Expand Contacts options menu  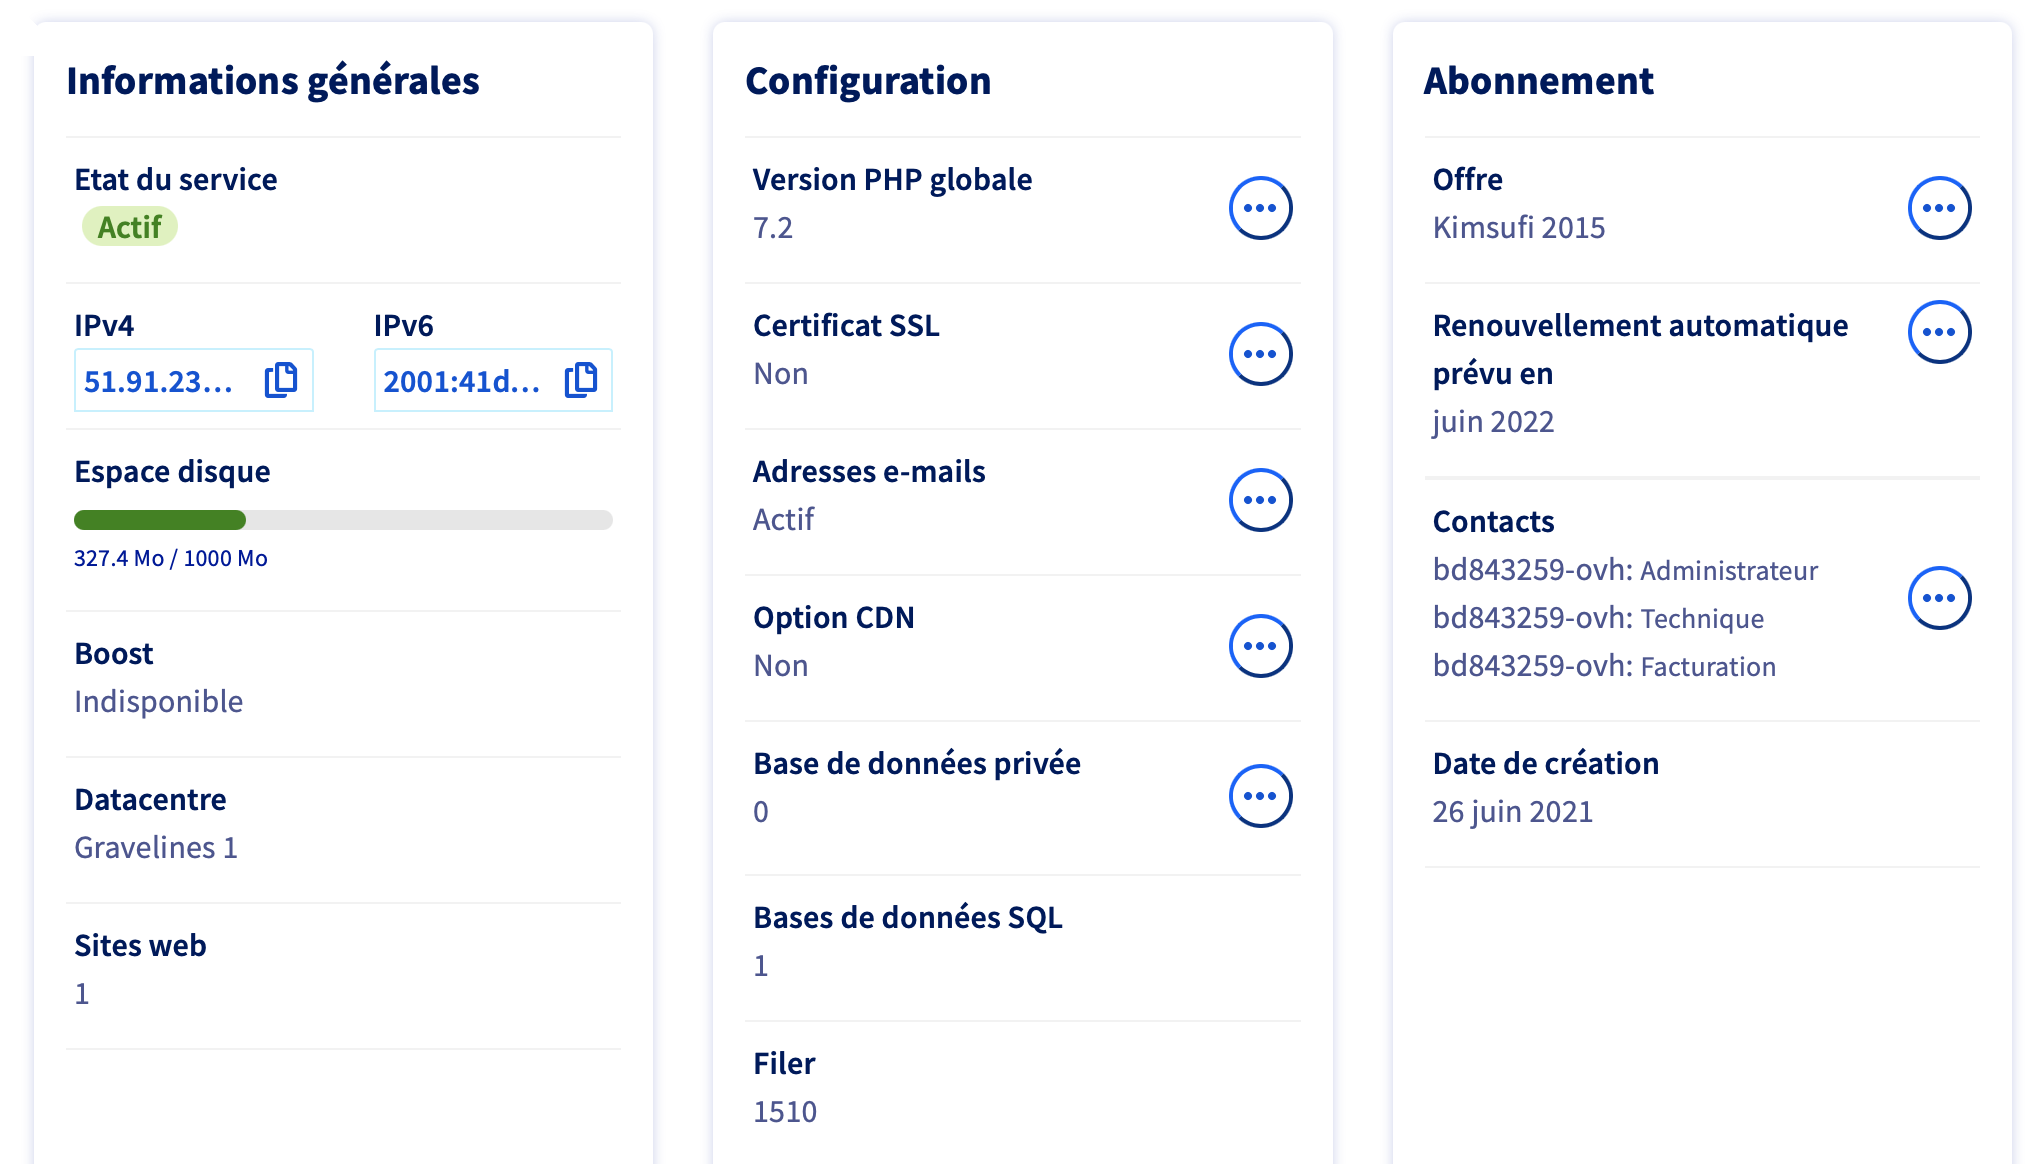[1938, 598]
